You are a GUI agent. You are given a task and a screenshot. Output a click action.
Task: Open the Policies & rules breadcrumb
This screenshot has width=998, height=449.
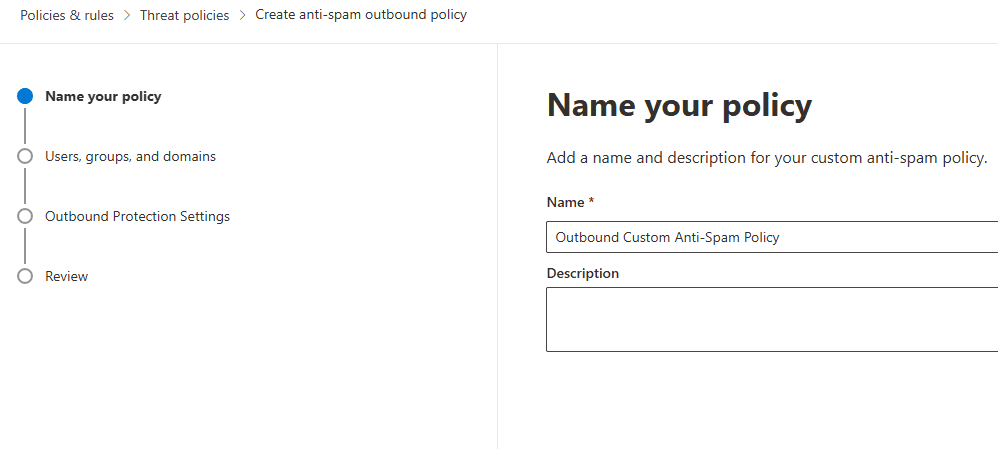coord(67,16)
